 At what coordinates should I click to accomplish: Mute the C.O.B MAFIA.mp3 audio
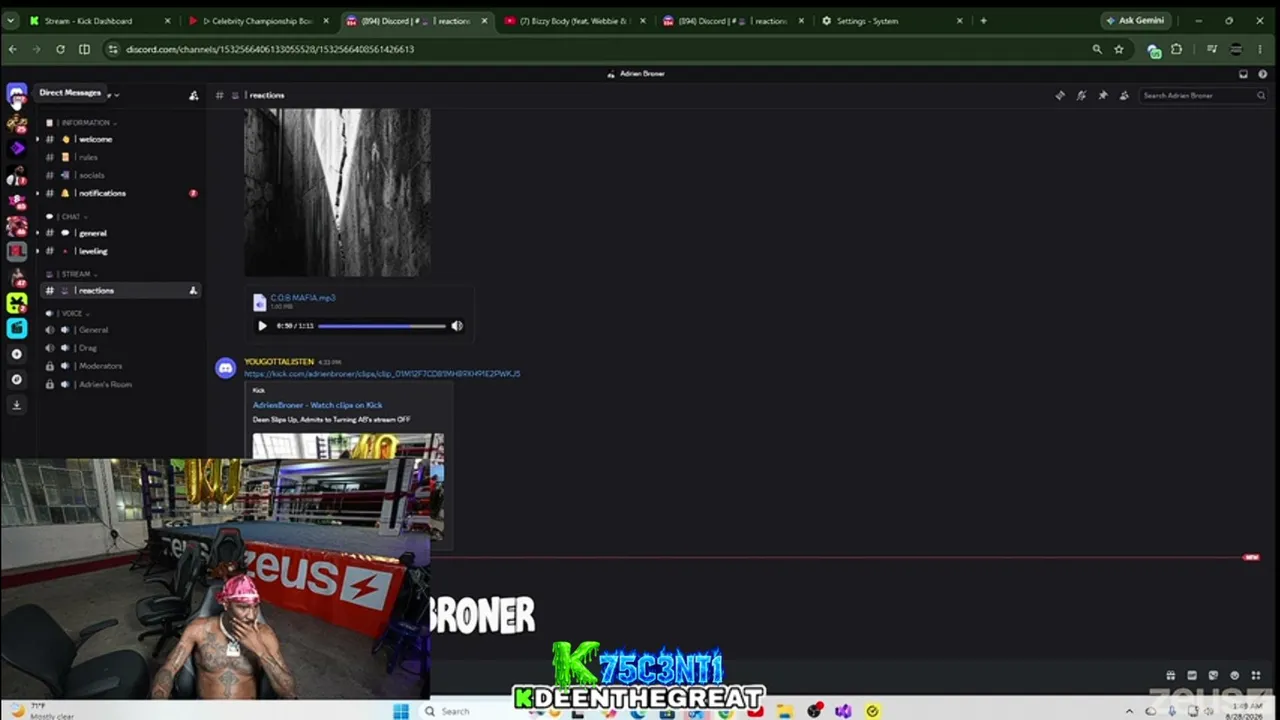(457, 326)
